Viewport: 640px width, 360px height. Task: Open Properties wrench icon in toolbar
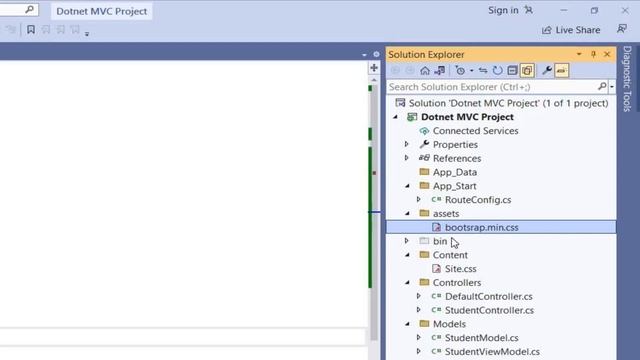pos(547,71)
